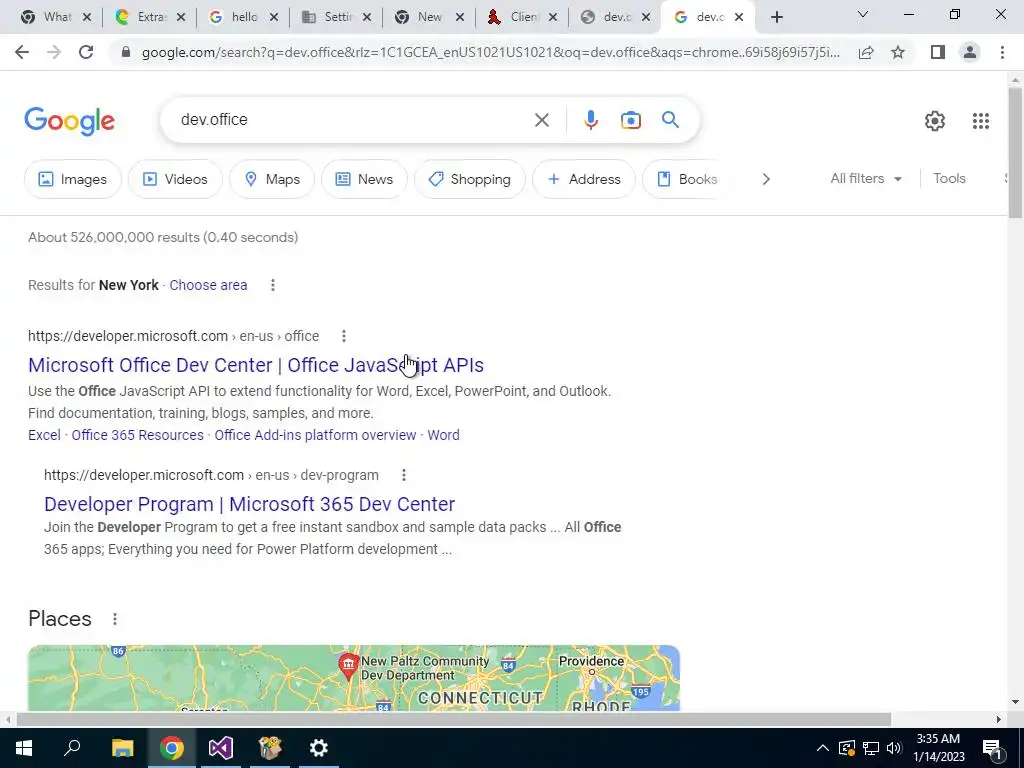Open Tools options
Viewport: 1024px width, 768px height.
[x=949, y=178]
